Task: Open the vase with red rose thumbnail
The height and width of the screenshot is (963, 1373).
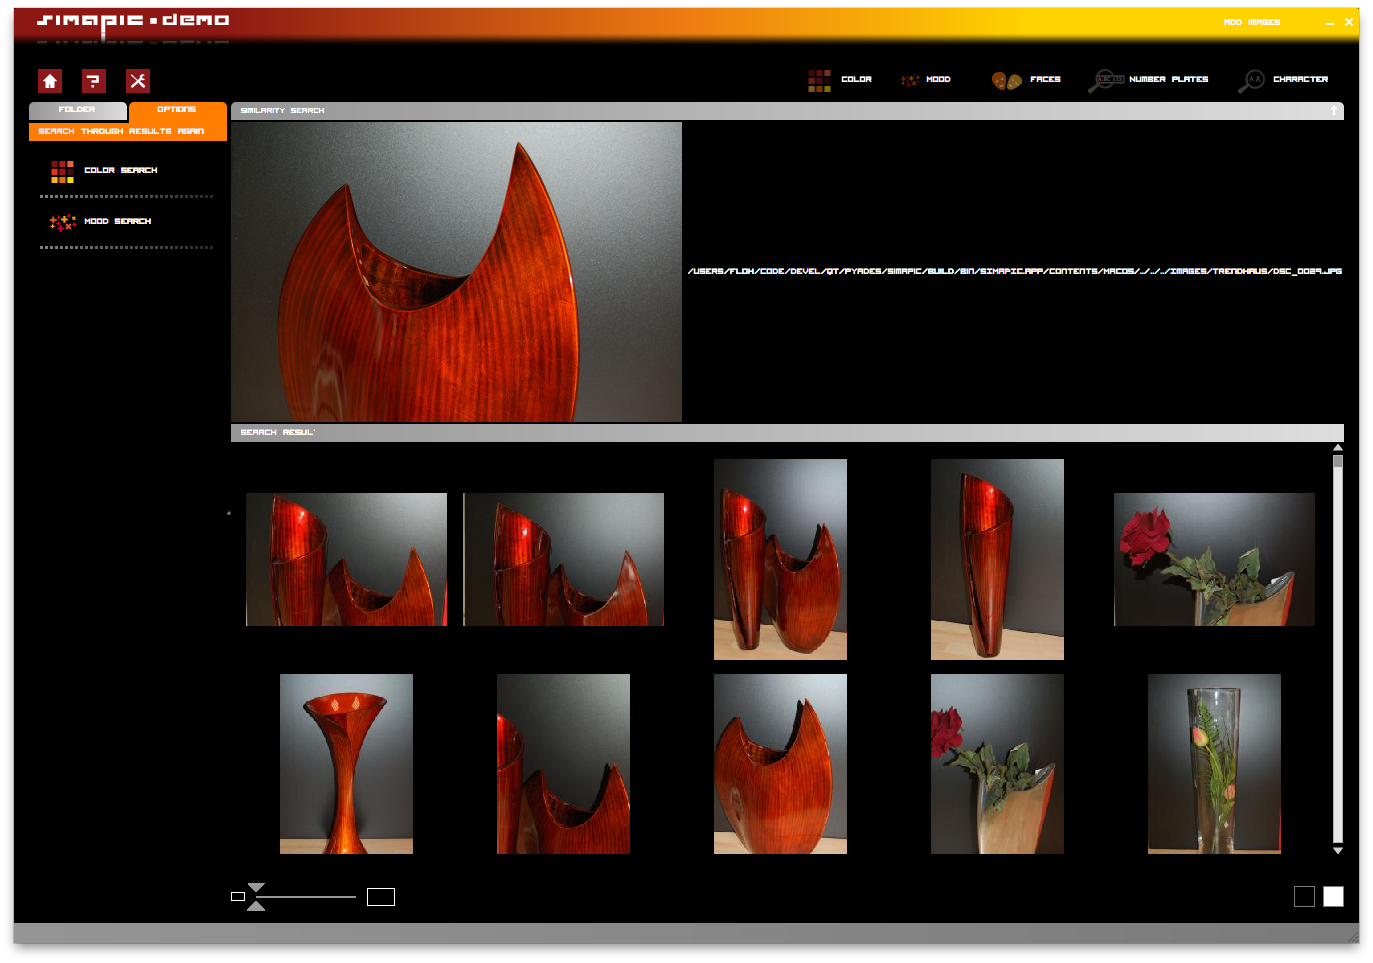Action: 1213,559
